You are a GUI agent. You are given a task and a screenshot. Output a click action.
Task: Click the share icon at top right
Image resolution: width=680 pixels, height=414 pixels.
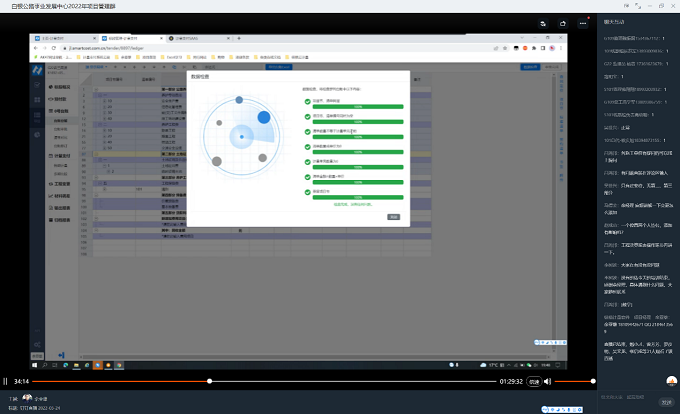coord(562,22)
